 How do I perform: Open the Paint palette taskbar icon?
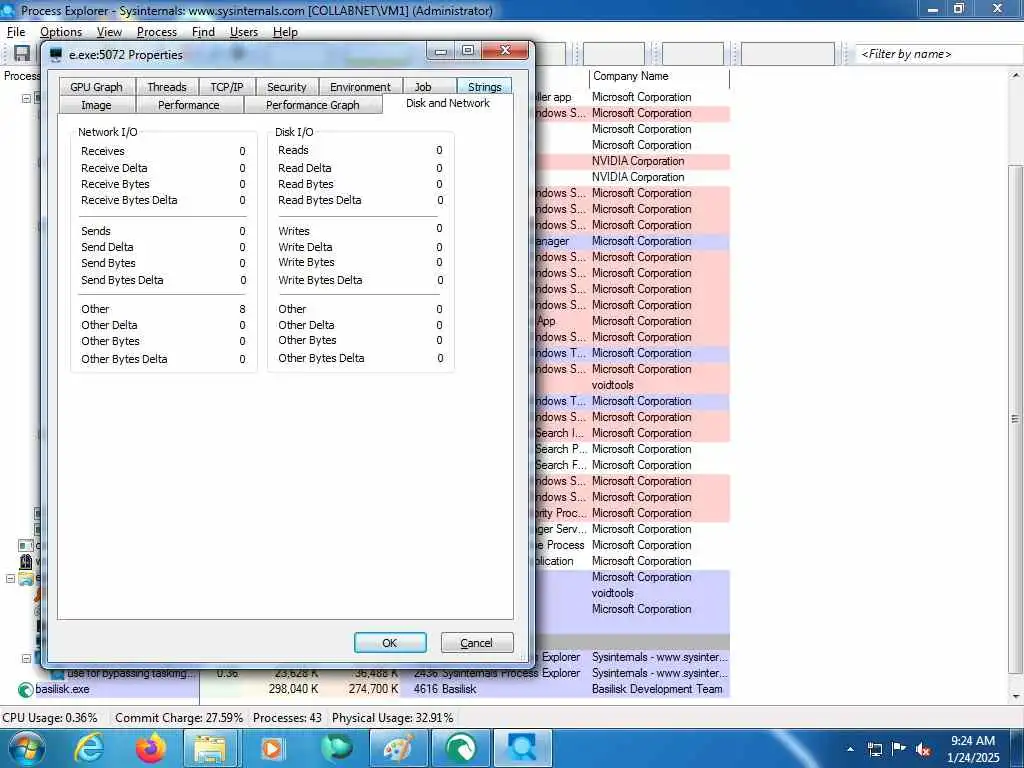(x=398, y=748)
